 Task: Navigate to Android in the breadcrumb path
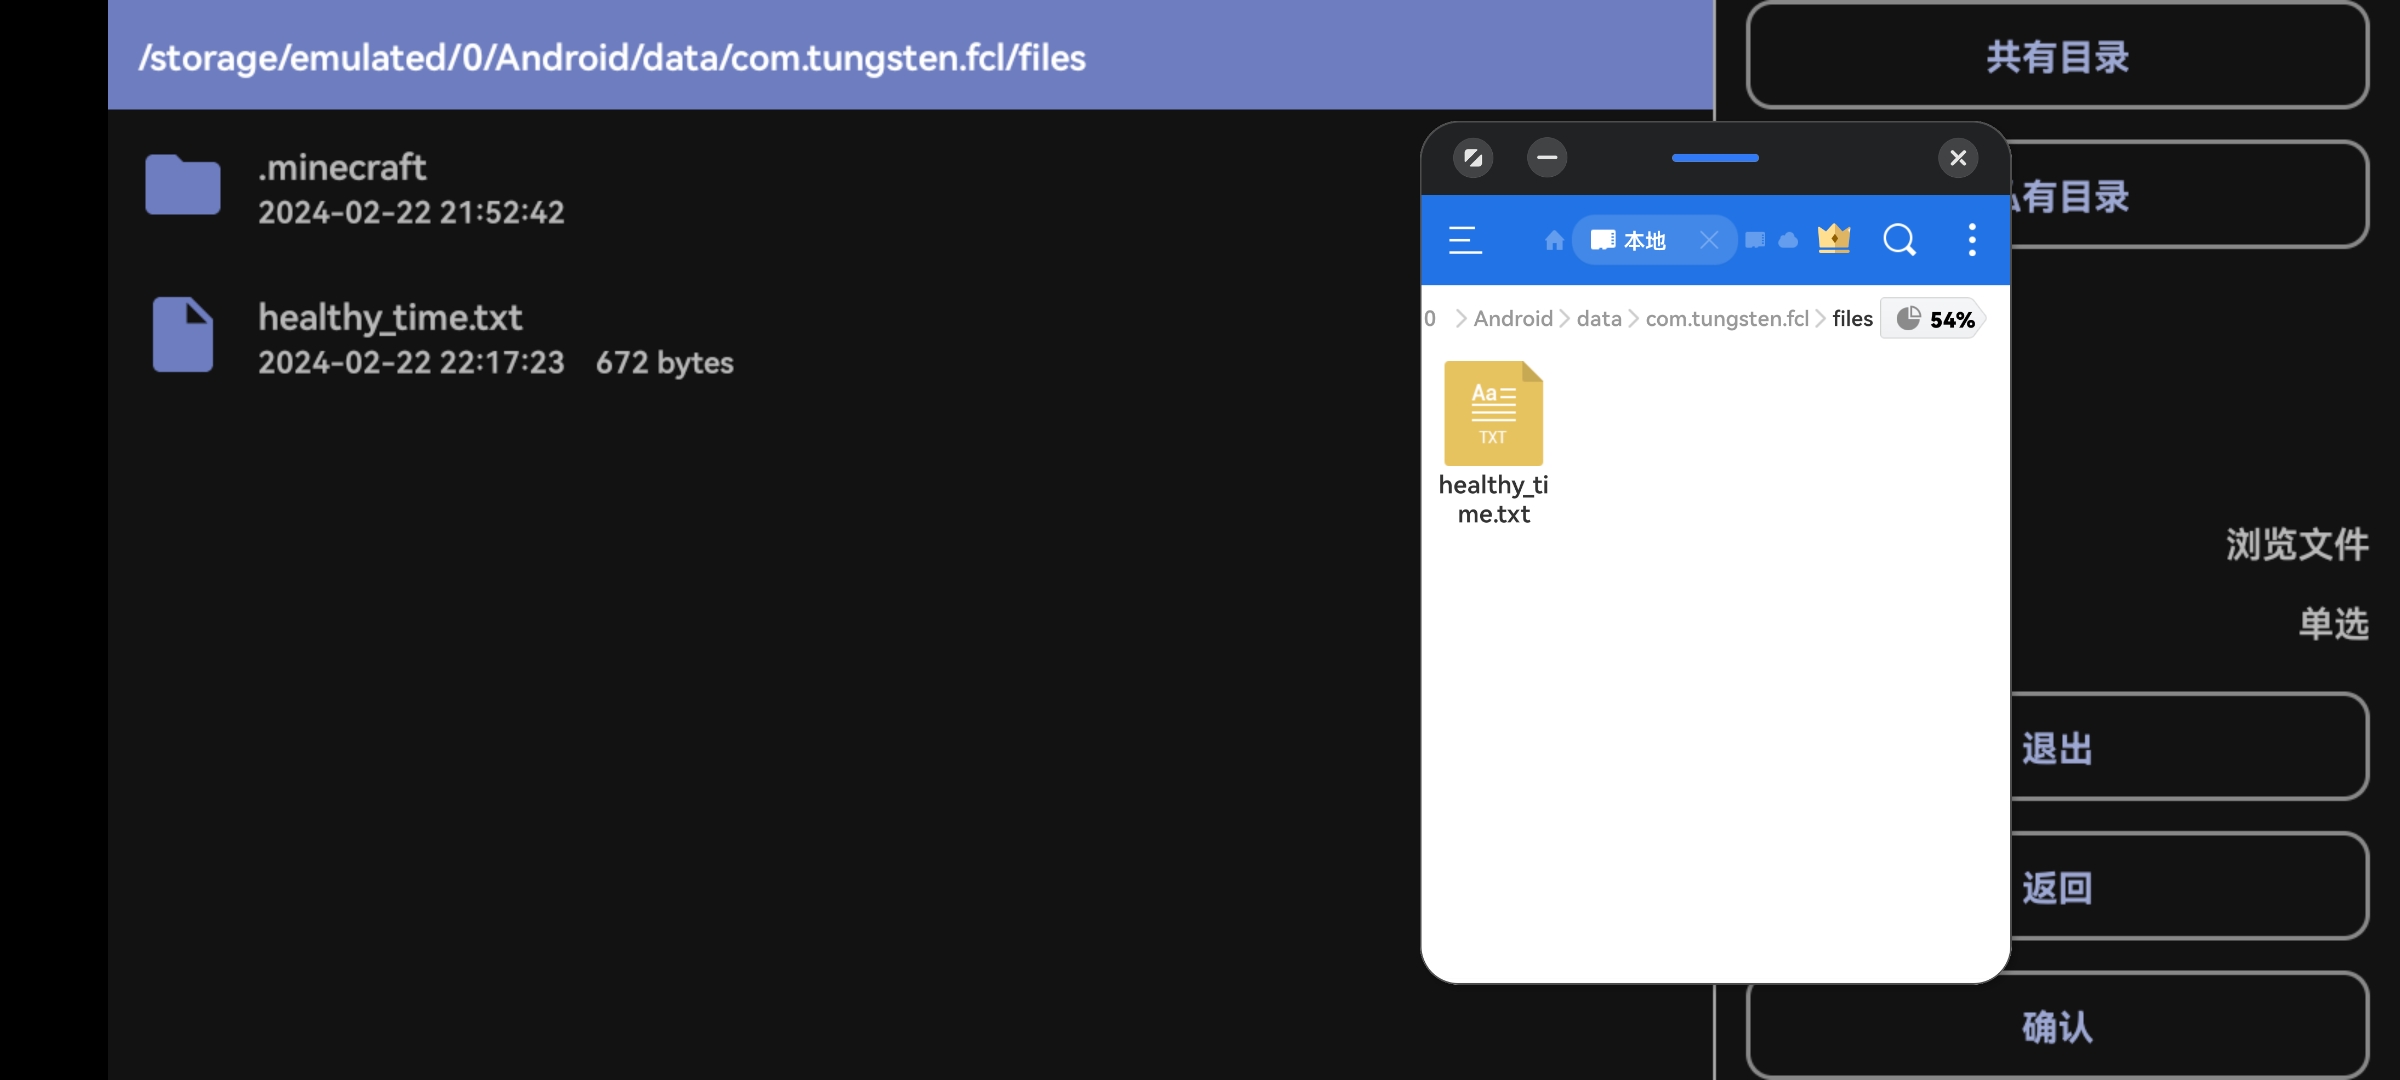point(1512,319)
